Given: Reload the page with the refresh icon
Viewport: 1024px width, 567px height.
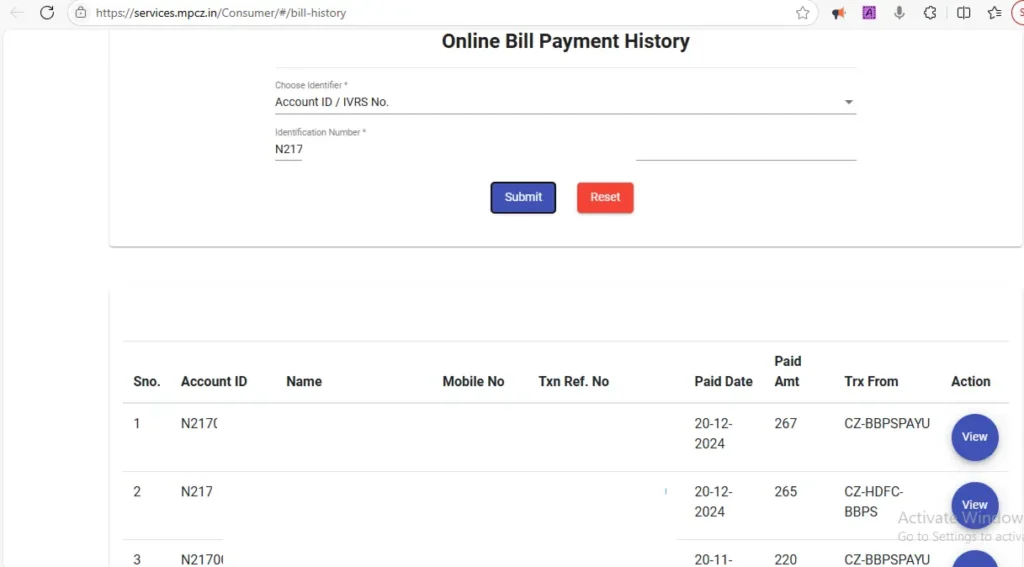Looking at the screenshot, I should pos(47,13).
